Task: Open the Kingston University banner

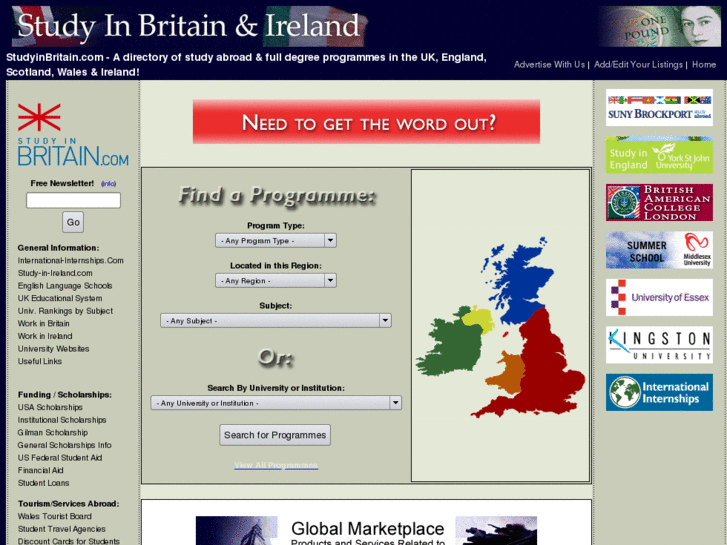Action: pyautogui.click(x=659, y=345)
